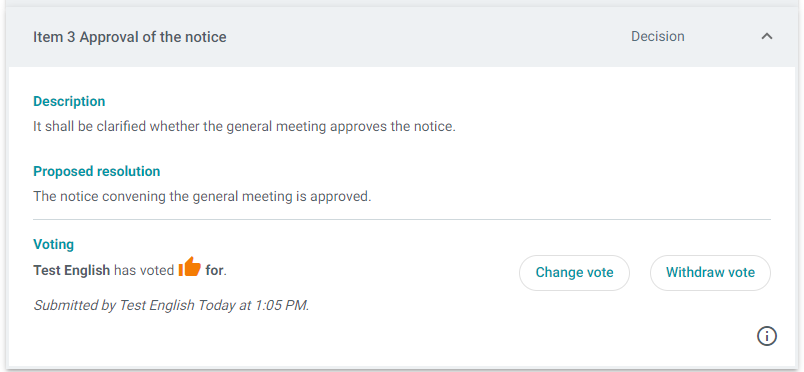Select the Item 3 Approval of the notice title
Viewport: 804px width, 372px height.
tap(130, 37)
